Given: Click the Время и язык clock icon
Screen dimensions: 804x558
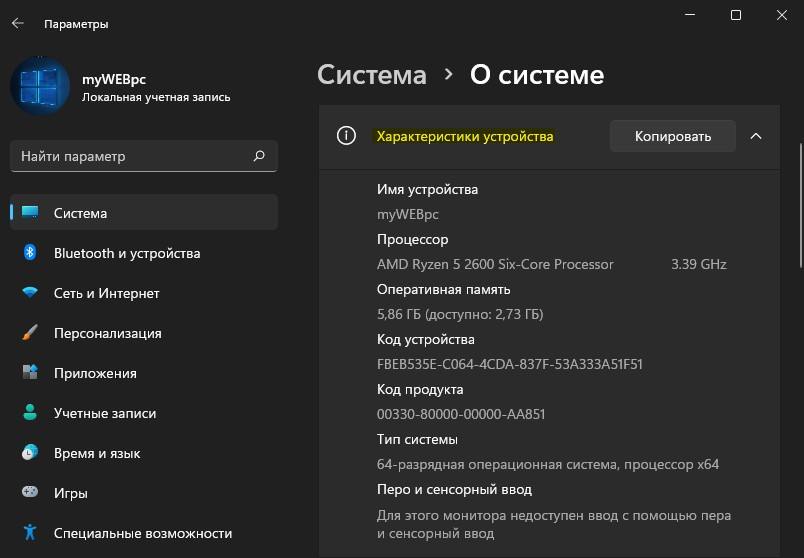Looking at the screenshot, I should [x=30, y=452].
